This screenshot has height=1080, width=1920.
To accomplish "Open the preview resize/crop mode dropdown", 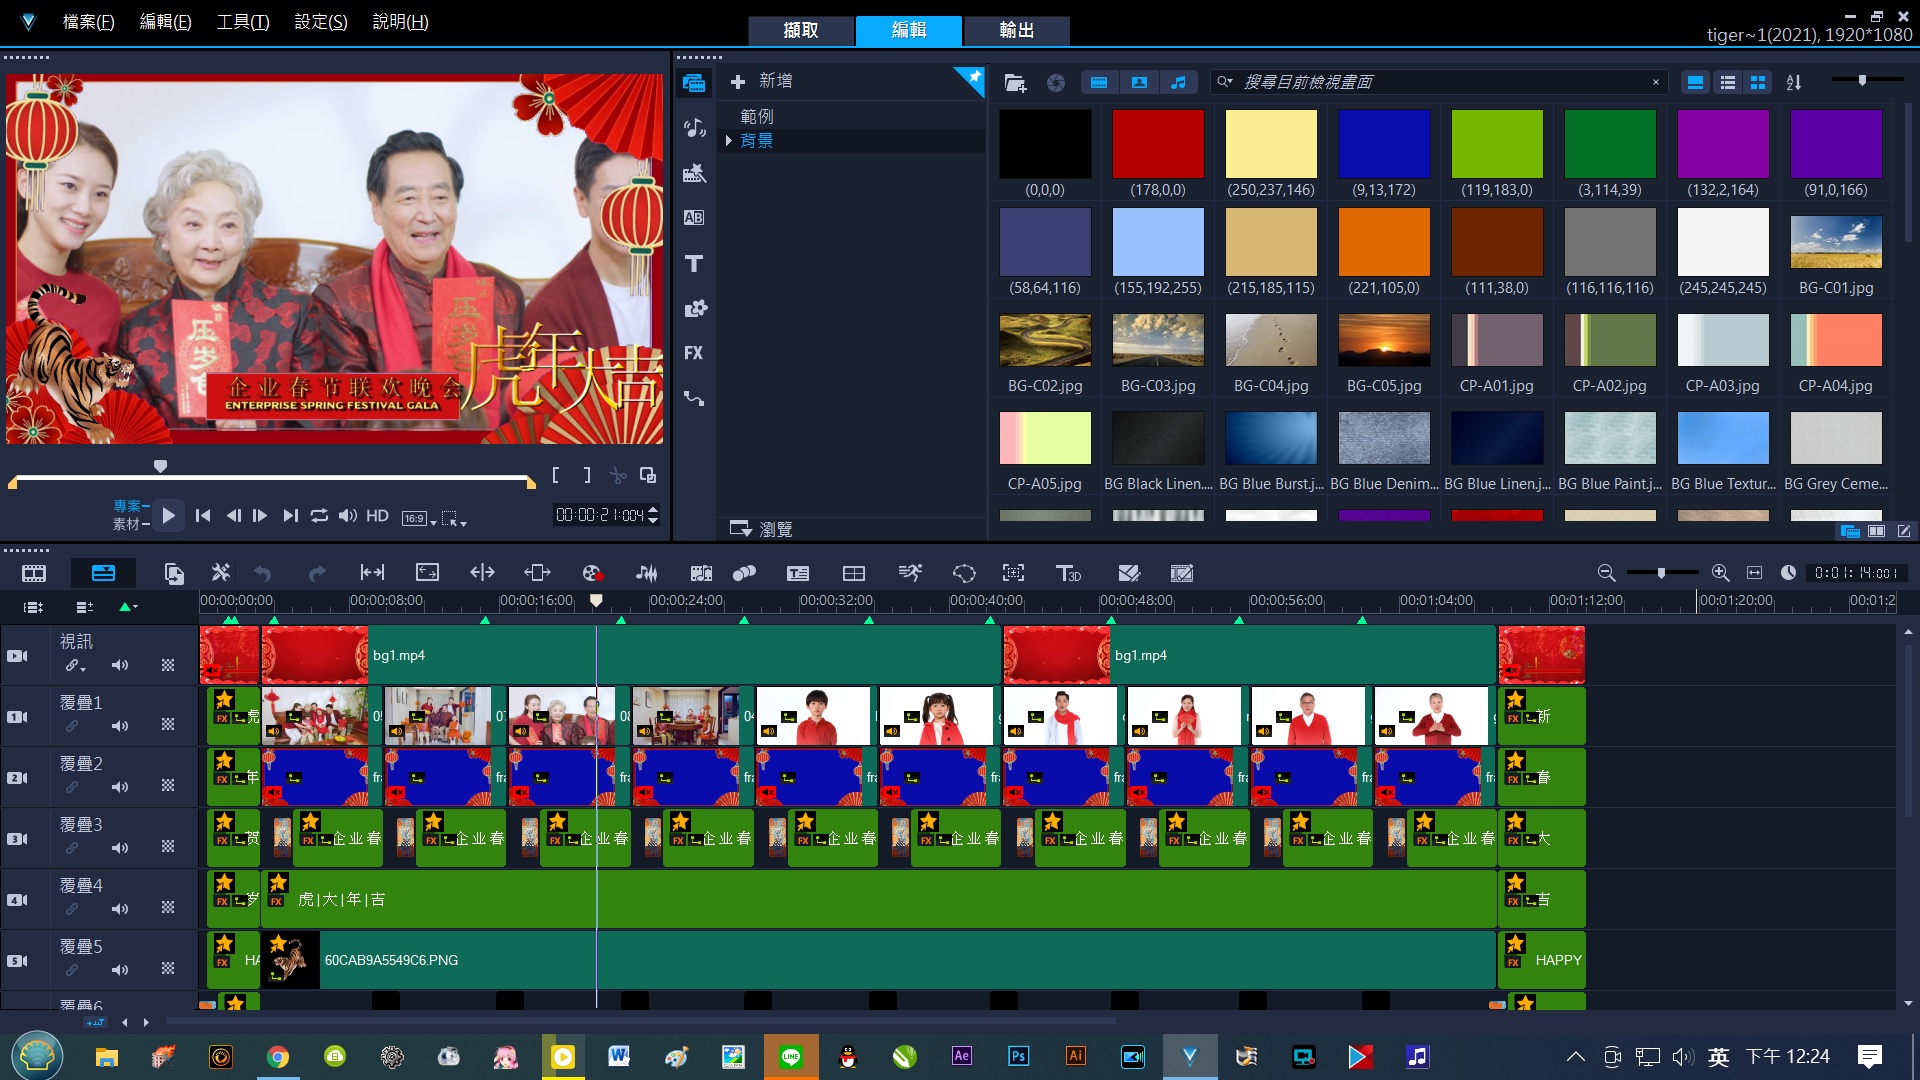I will 454,518.
